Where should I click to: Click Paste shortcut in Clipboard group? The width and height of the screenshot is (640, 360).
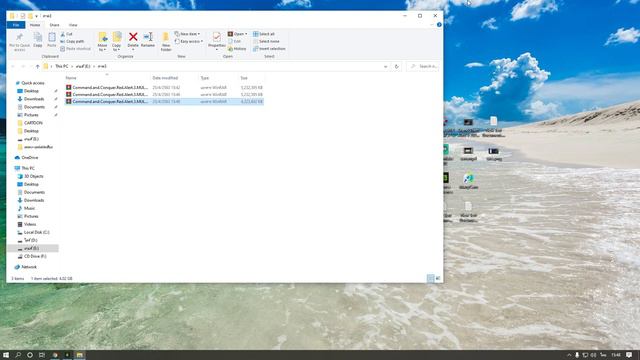(x=76, y=49)
